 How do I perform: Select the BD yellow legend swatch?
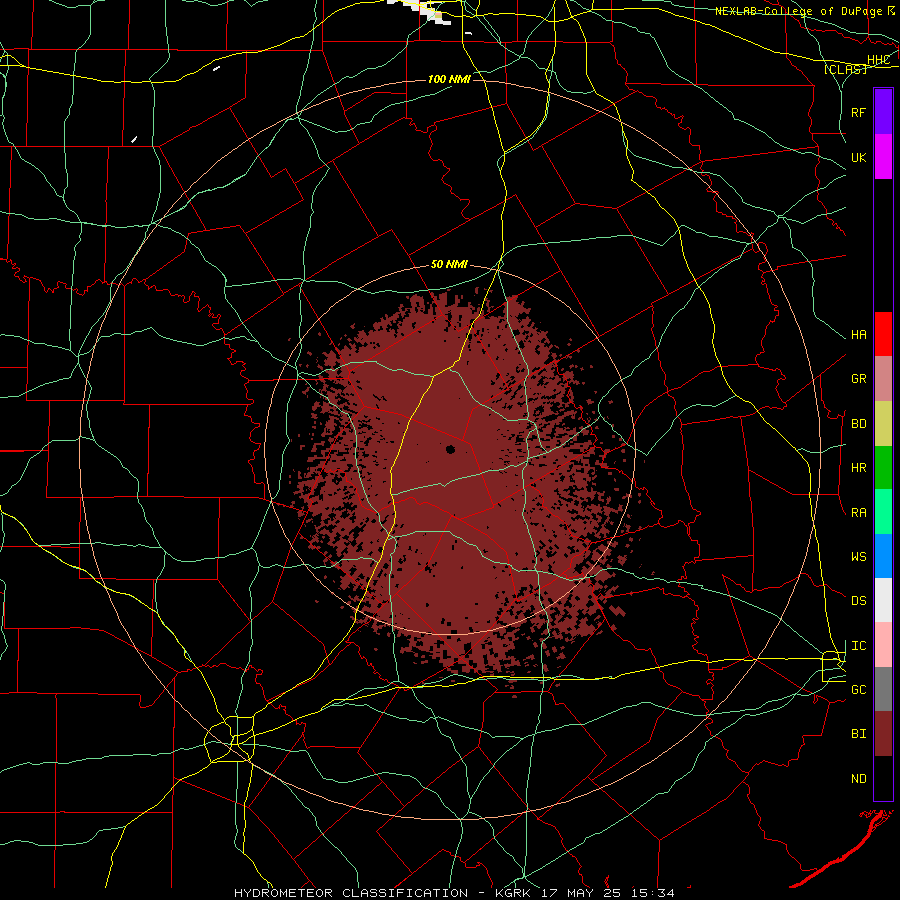[883, 424]
